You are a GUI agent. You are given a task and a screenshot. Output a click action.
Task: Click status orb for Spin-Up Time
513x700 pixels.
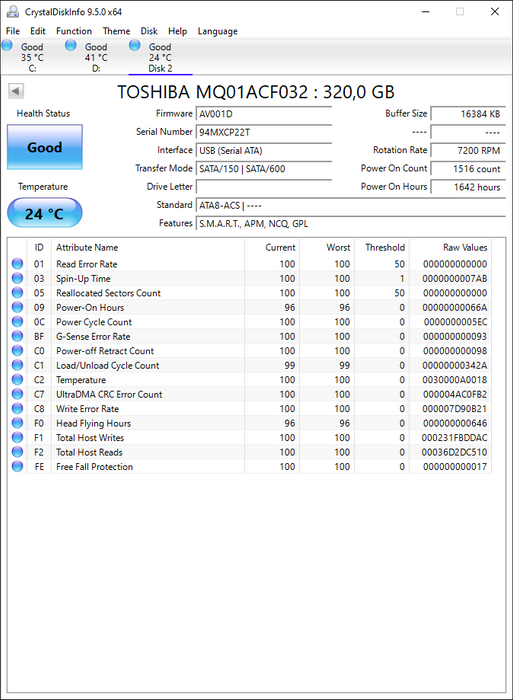pyautogui.click(x=17, y=279)
